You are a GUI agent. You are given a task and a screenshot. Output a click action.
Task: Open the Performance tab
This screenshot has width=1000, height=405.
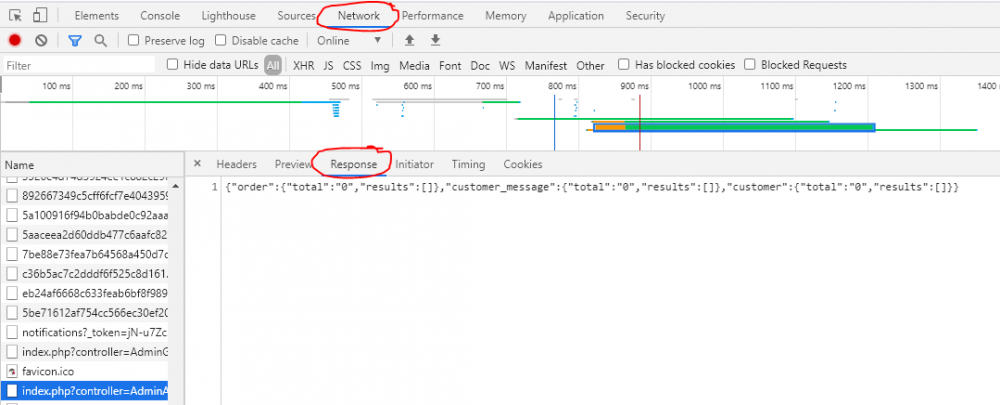tap(432, 16)
